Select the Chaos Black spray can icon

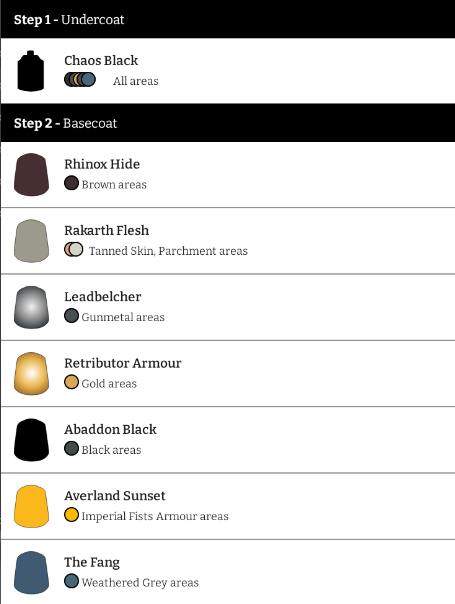click(x=31, y=71)
